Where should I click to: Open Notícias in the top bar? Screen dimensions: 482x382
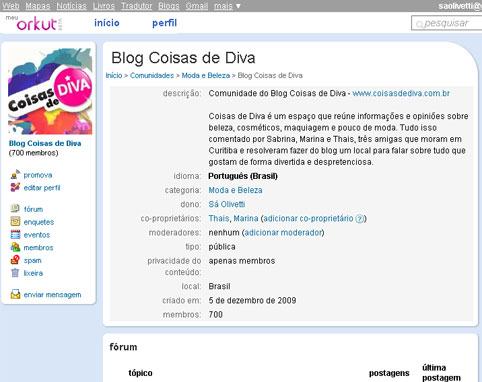pos(71,6)
